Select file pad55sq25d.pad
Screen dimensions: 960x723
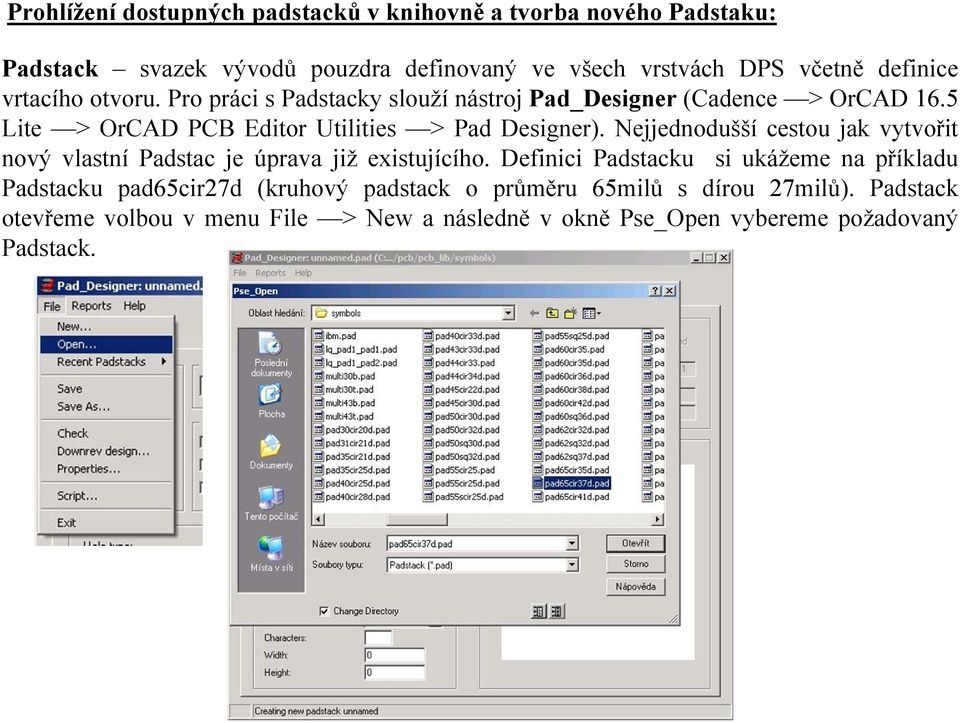click(571, 335)
